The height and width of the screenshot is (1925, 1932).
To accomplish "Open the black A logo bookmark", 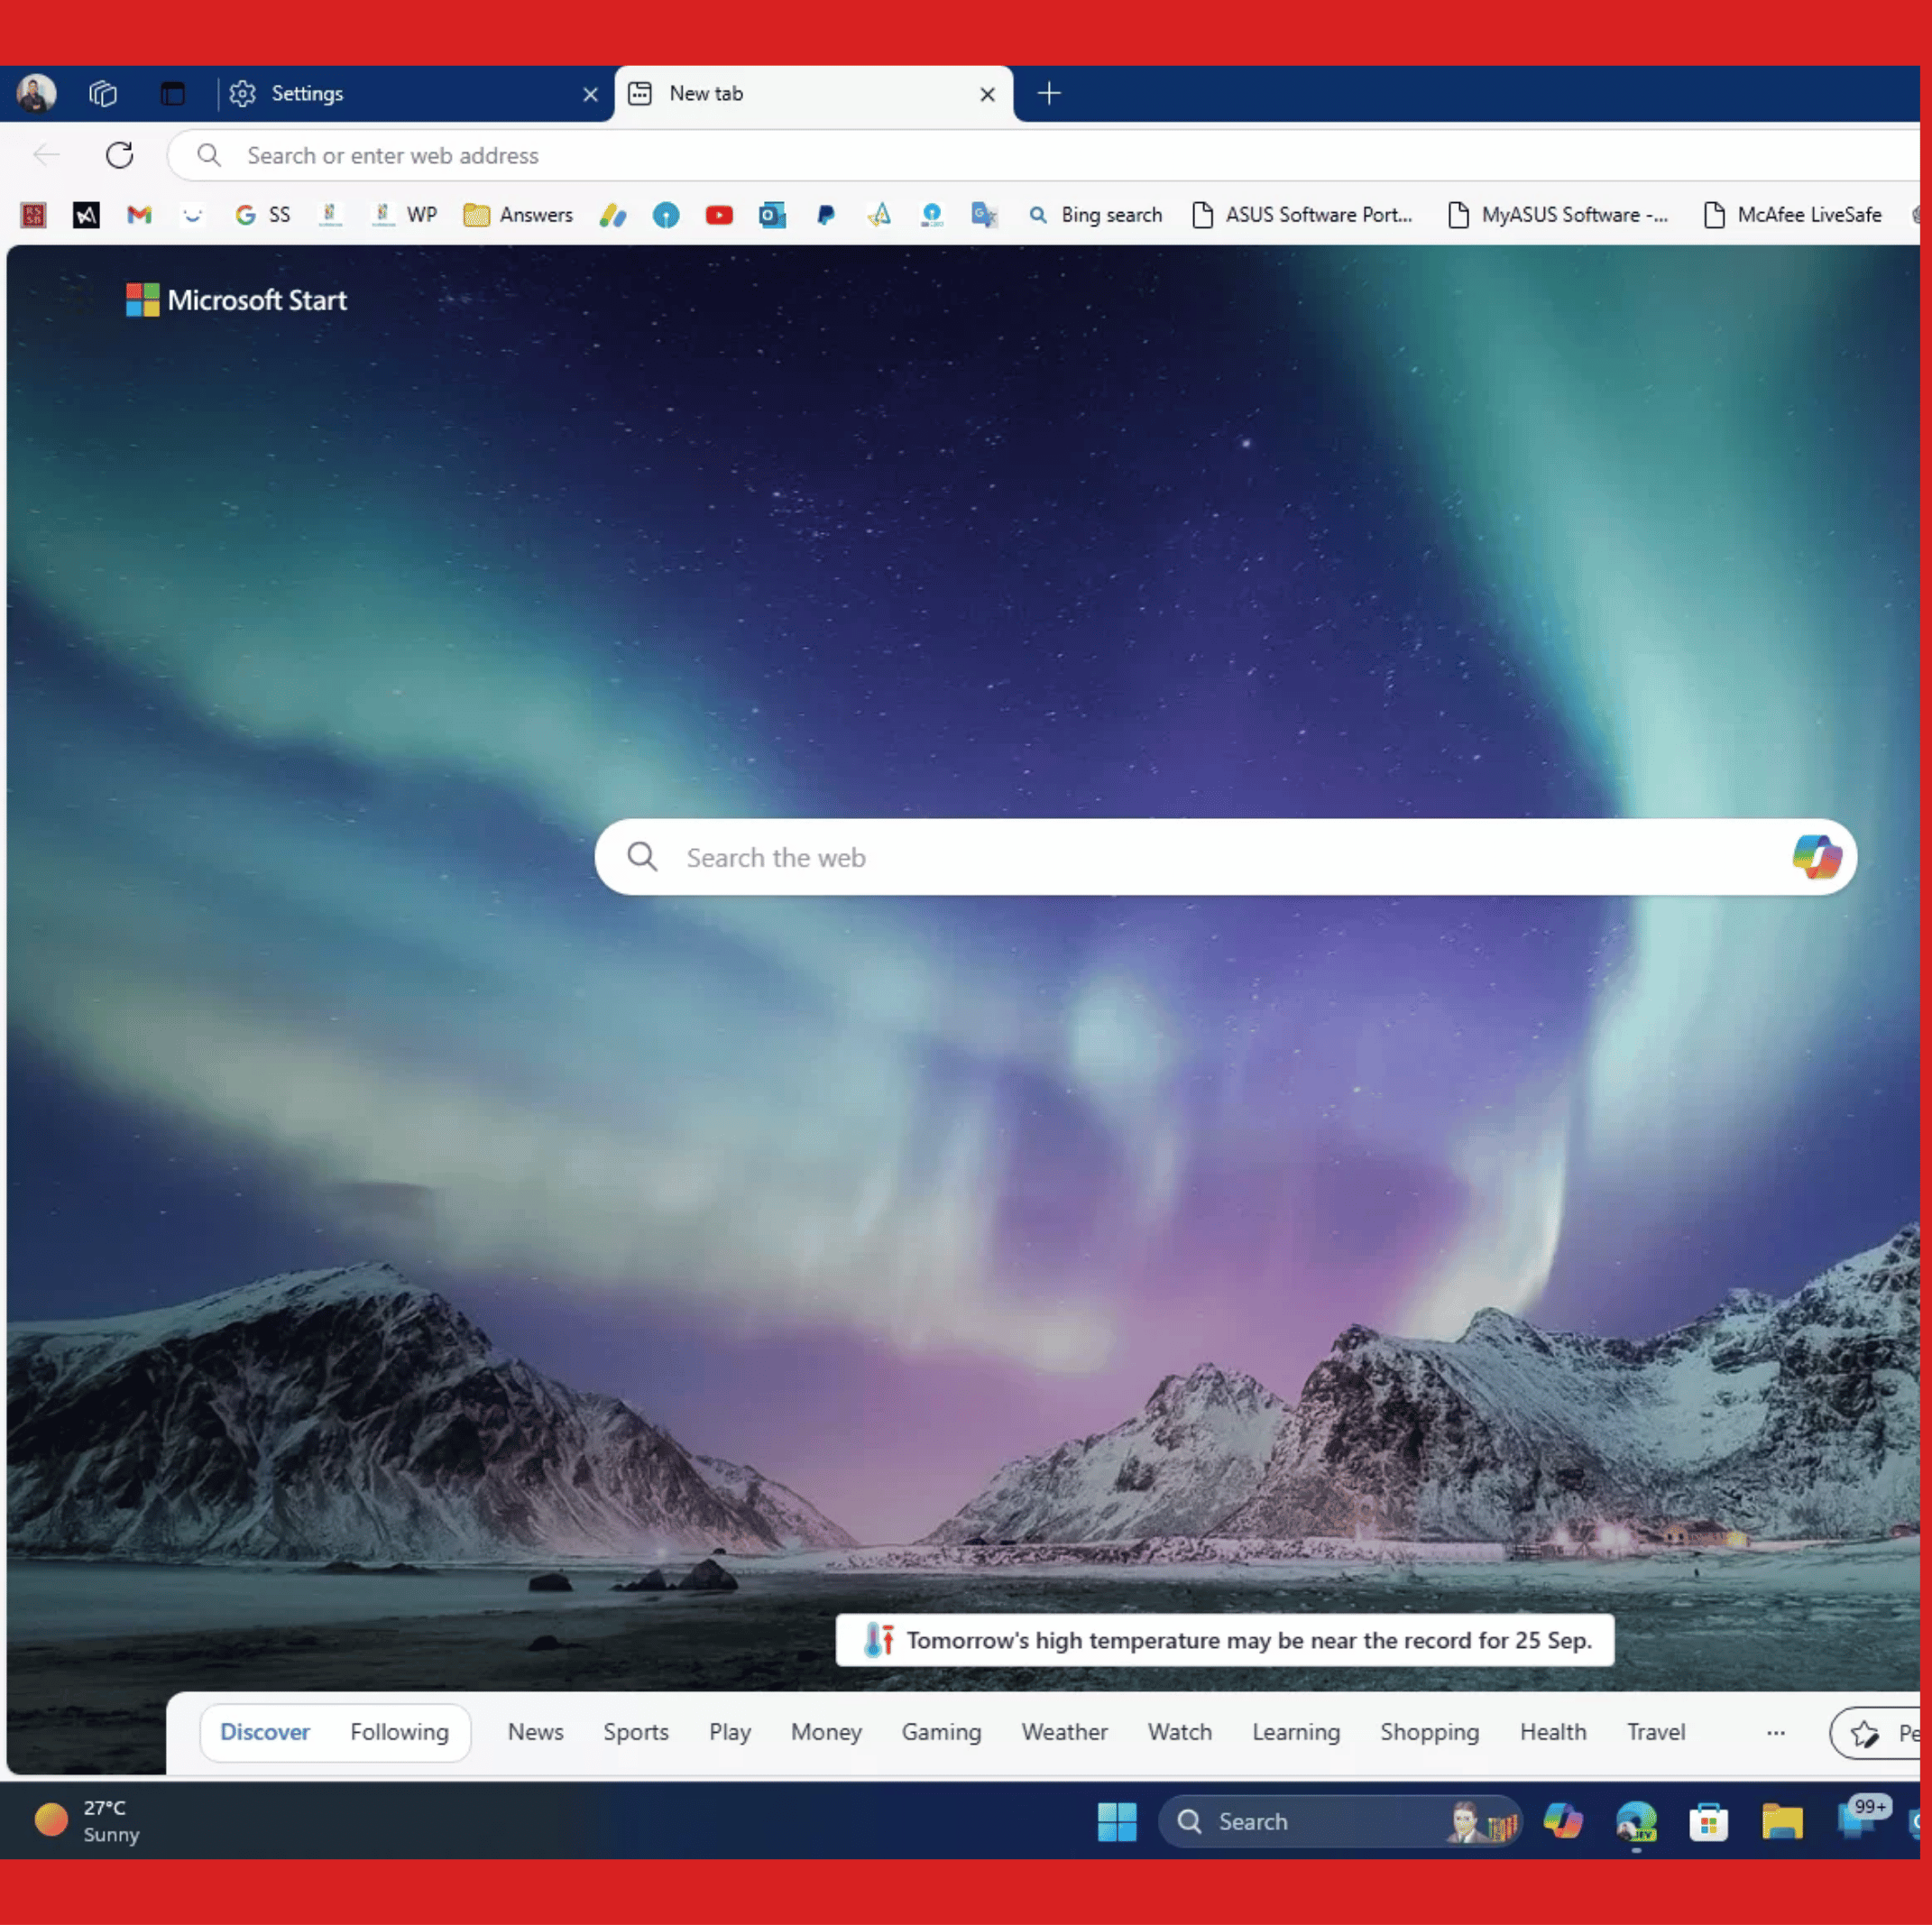I will (86, 214).
